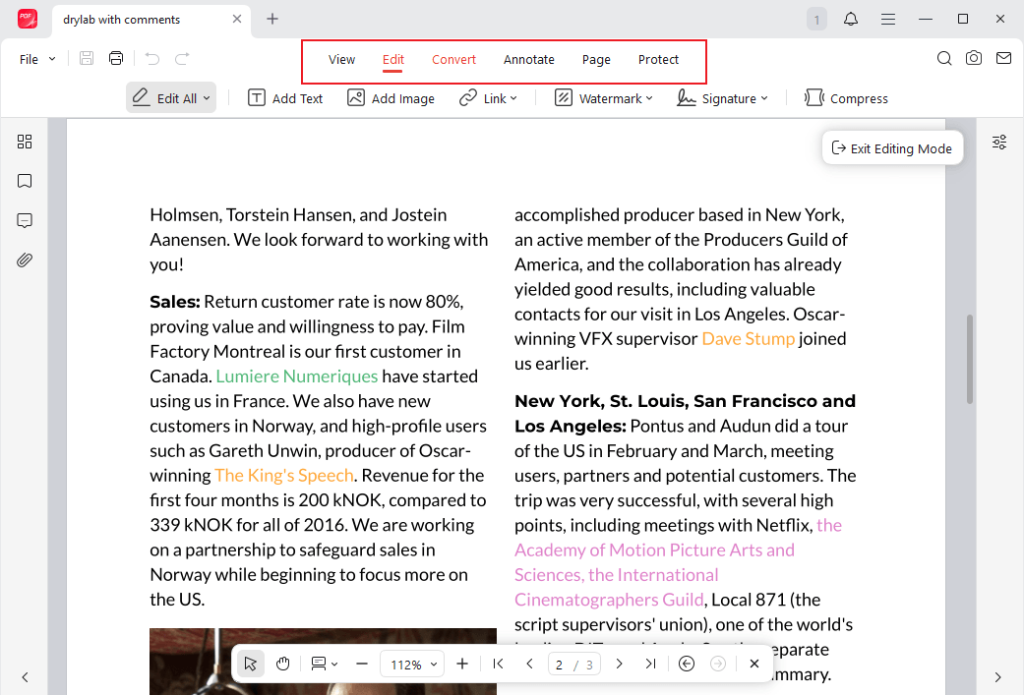Open the notifications bell
This screenshot has height=695, width=1024.
(x=853, y=19)
